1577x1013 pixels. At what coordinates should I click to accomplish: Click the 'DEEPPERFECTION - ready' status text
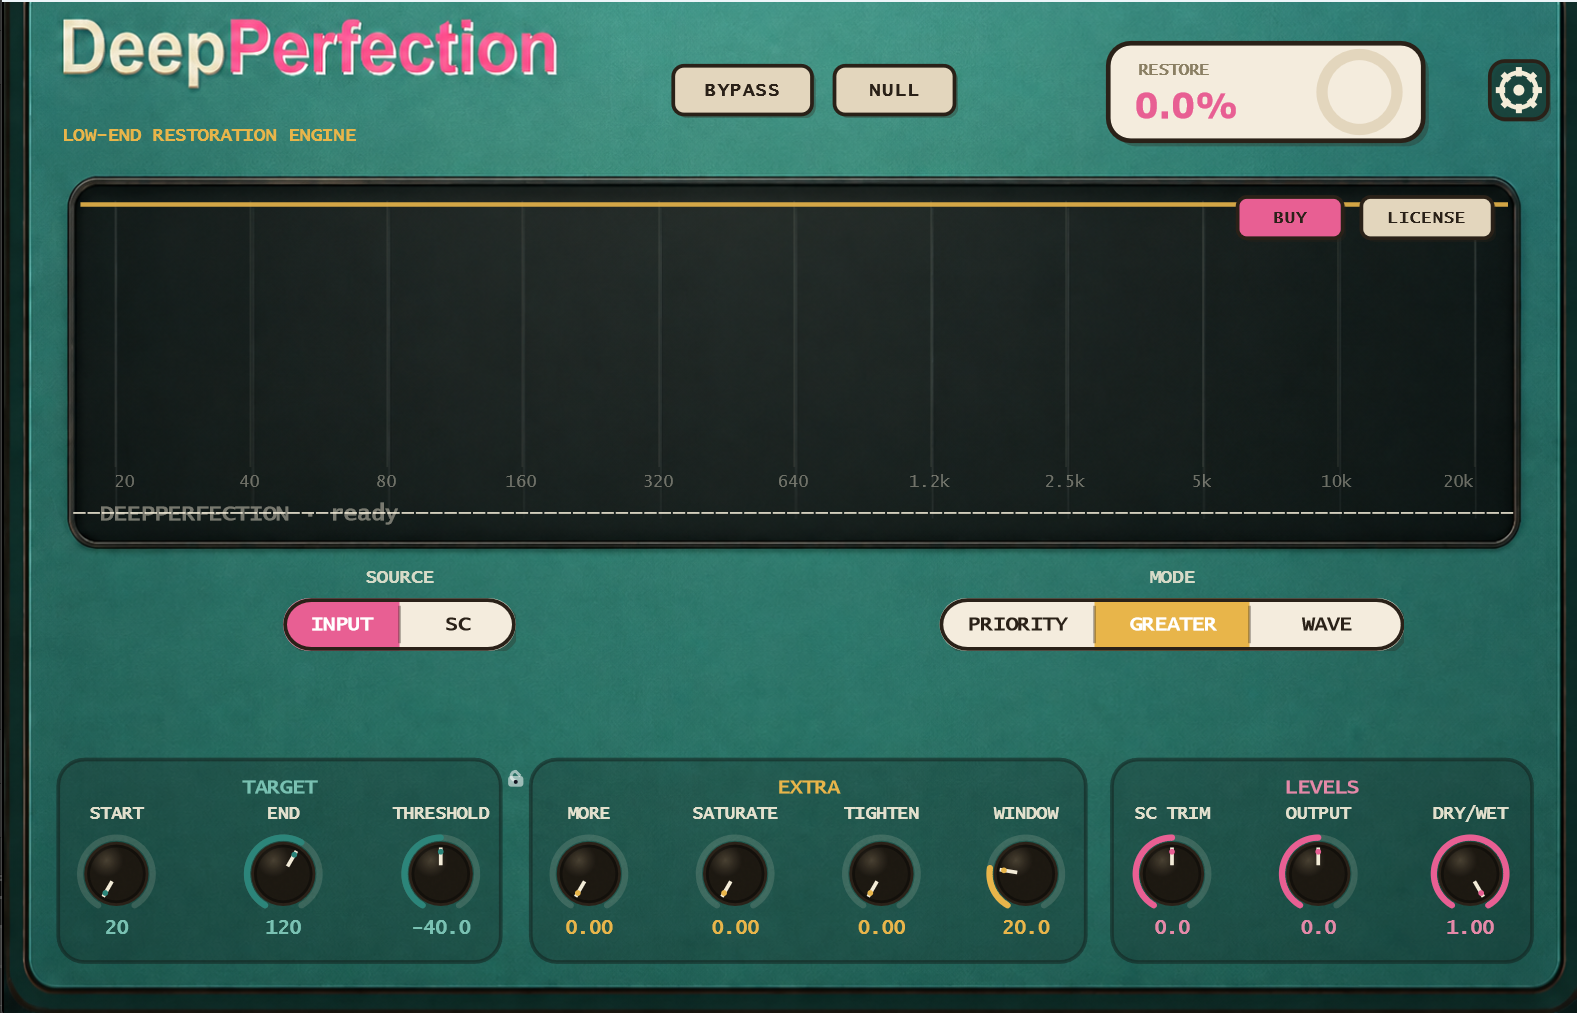249,513
